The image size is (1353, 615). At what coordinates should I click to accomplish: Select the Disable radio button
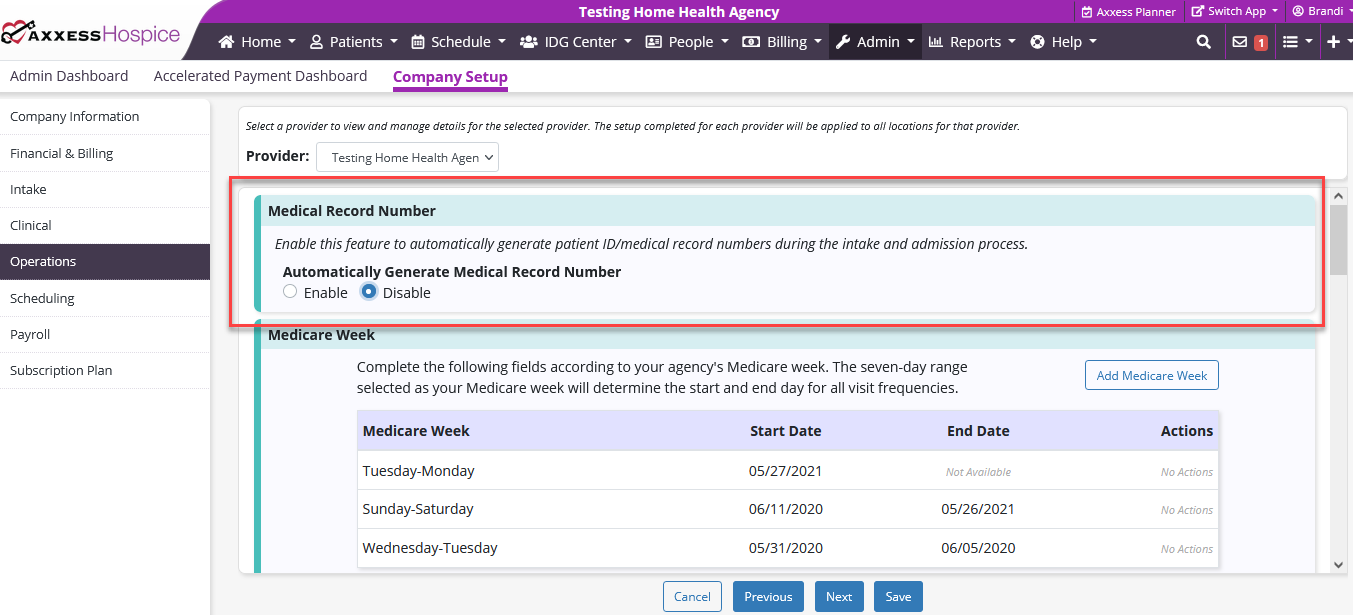click(369, 292)
